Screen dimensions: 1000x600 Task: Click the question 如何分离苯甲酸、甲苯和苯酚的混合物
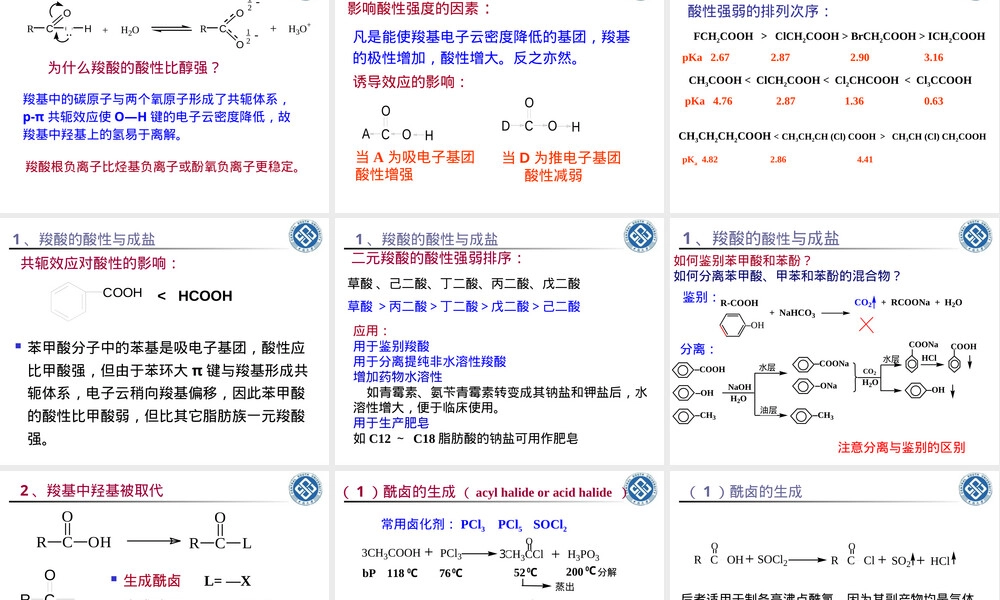788,276
